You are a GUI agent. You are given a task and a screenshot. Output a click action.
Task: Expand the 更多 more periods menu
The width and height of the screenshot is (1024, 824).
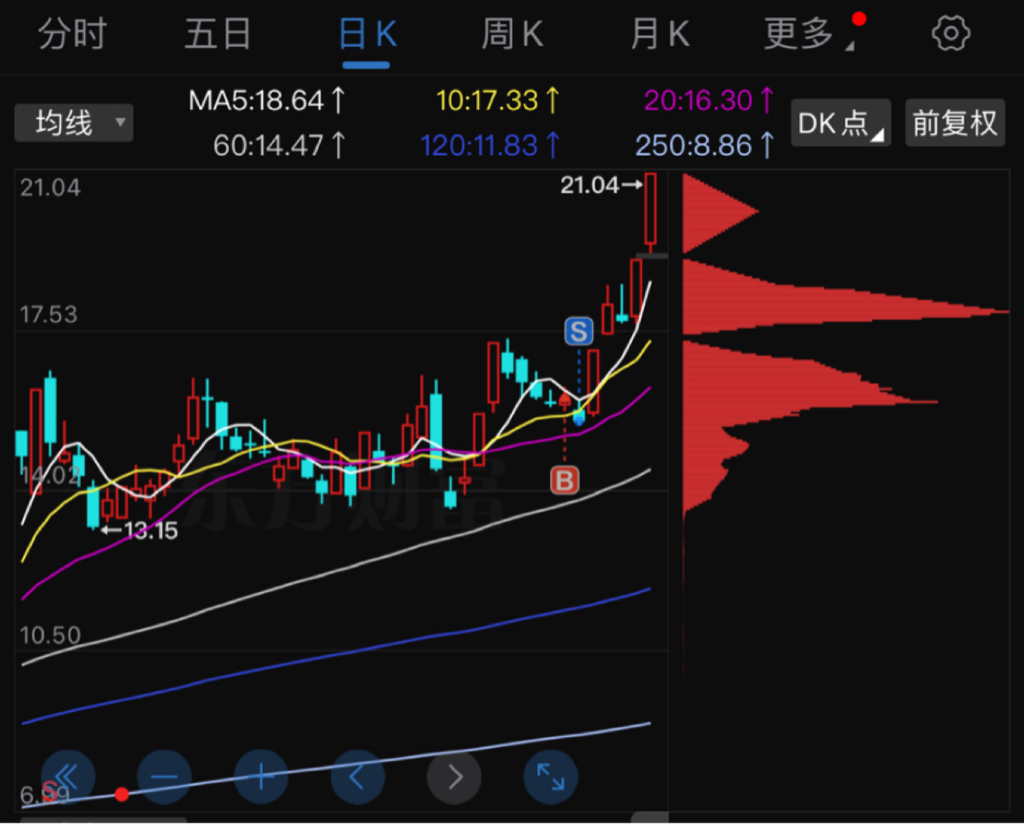coord(808,34)
